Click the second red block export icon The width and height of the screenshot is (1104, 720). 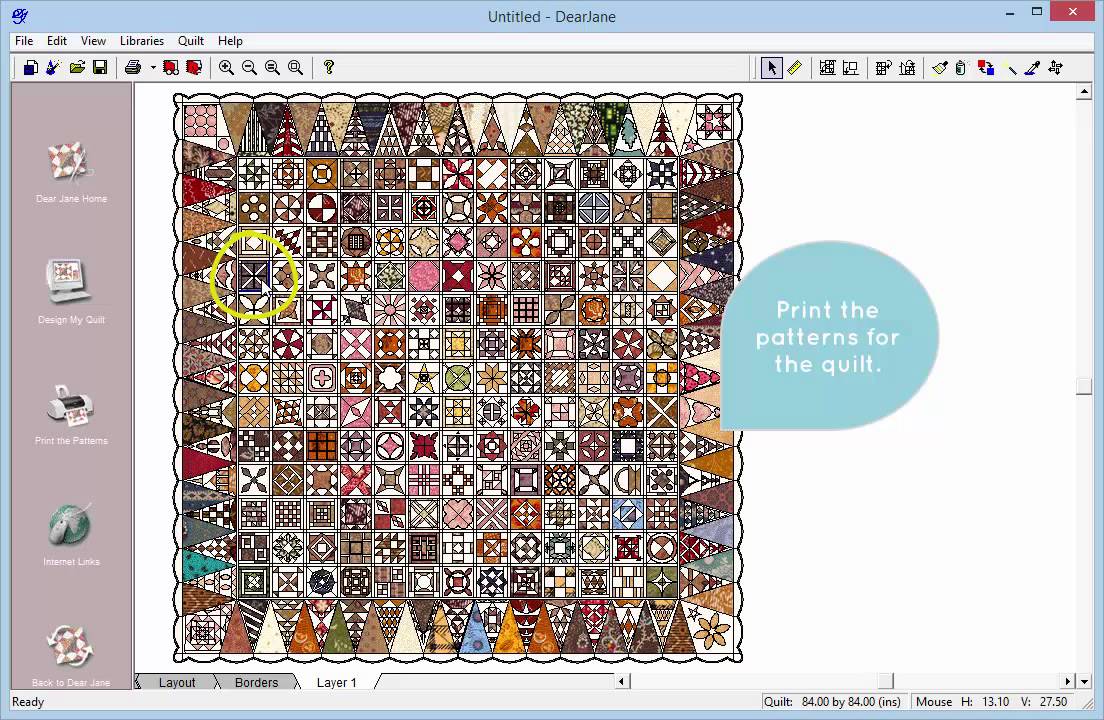194,68
